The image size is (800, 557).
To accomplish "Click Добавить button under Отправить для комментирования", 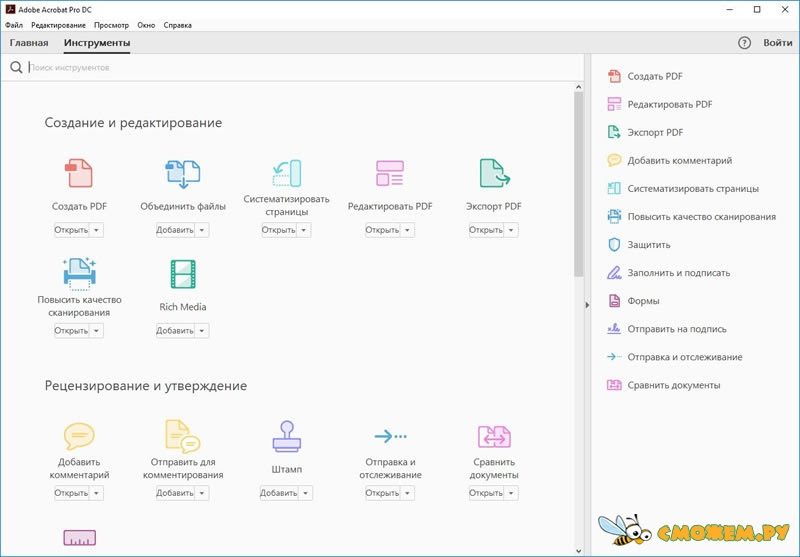I will [x=176, y=493].
